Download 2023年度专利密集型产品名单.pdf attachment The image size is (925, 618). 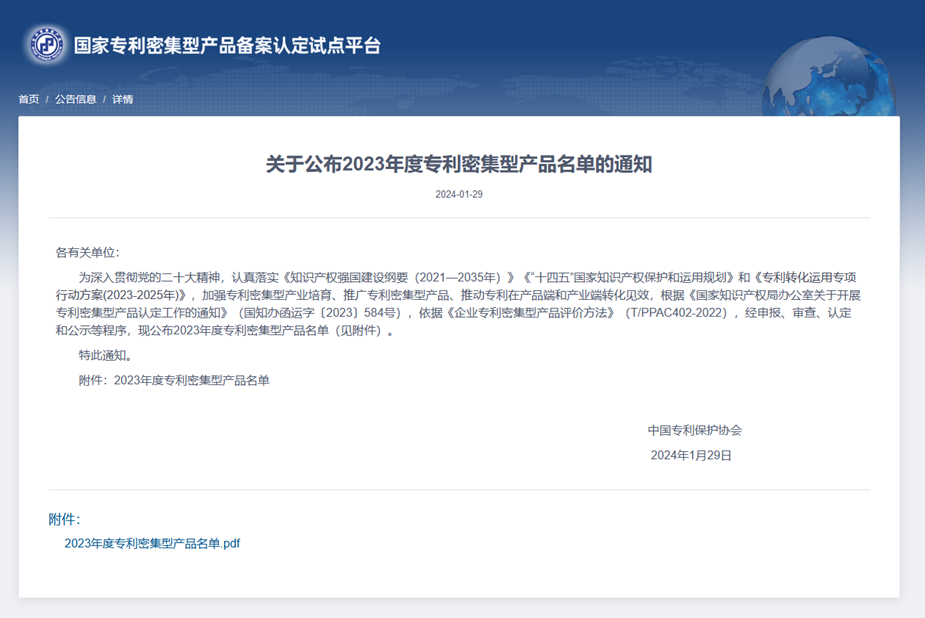(x=152, y=544)
